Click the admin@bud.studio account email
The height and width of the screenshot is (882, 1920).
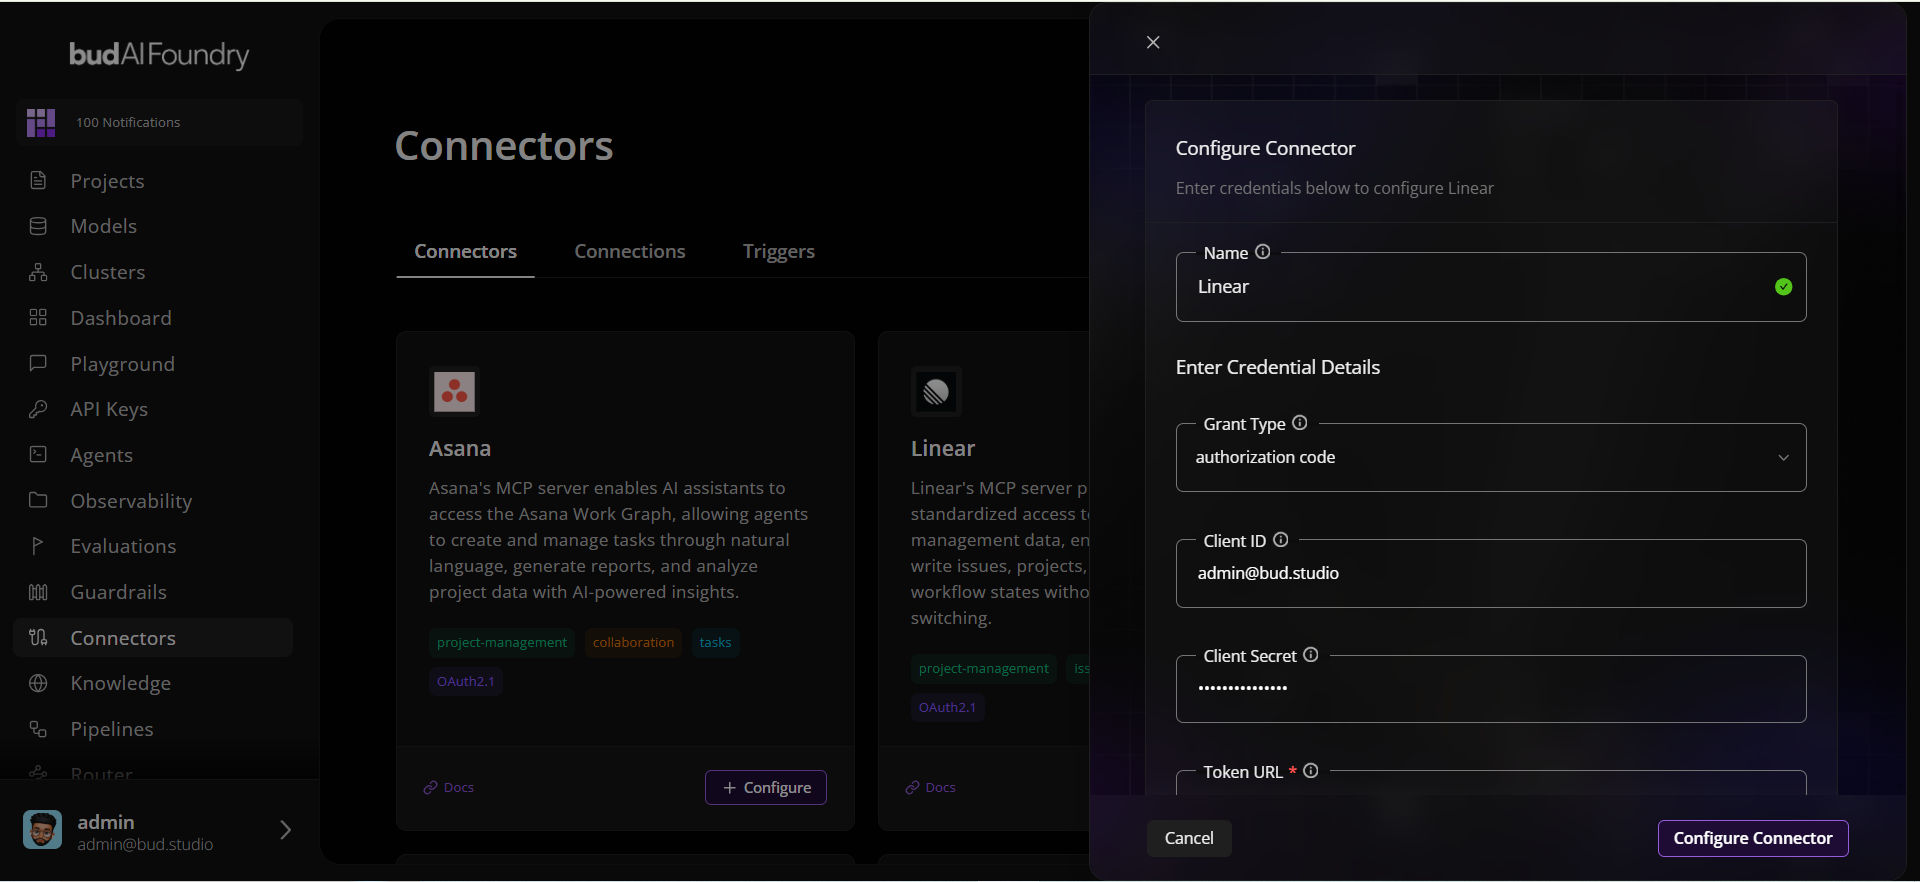tap(146, 845)
